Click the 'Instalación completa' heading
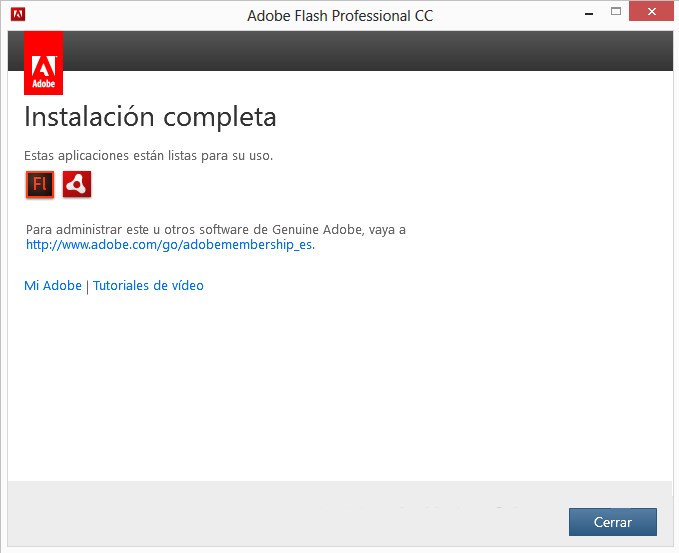Viewport: 679px width, 553px height. point(150,116)
